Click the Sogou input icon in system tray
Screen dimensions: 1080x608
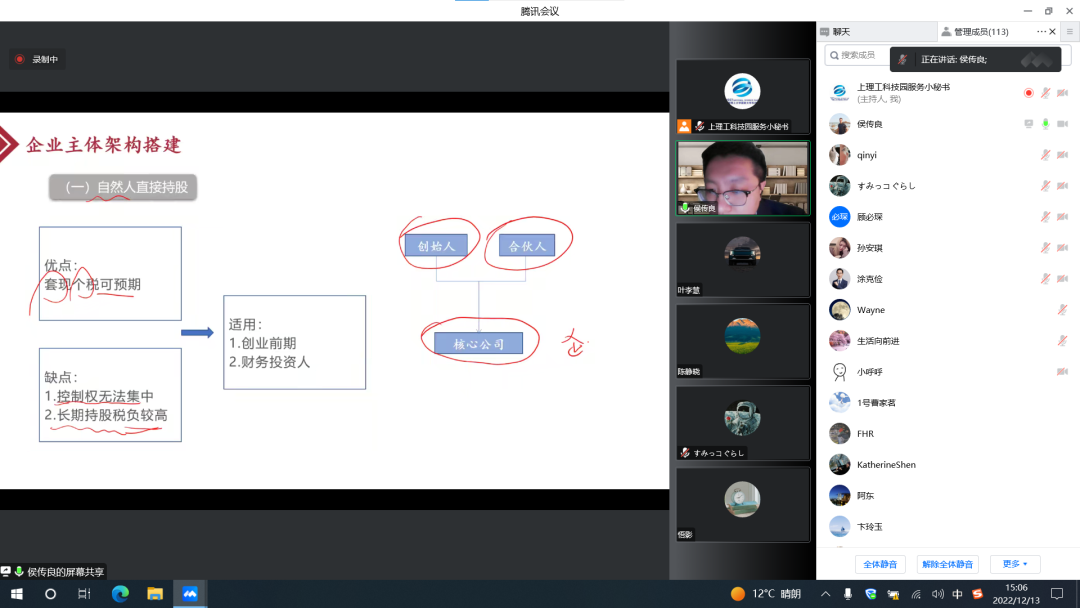(977, 594)
